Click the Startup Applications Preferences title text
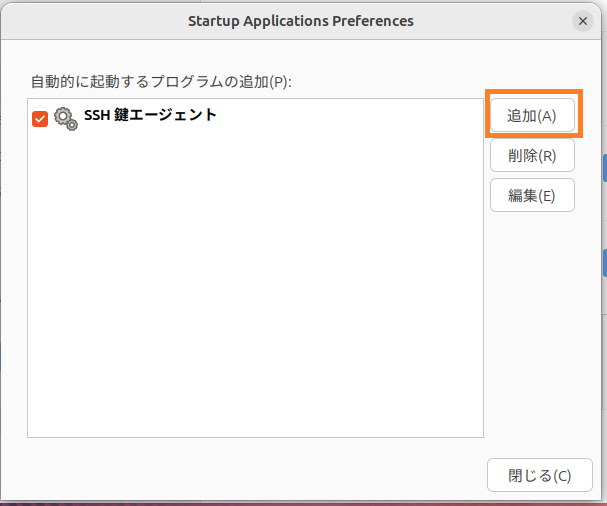The image size is (607, 506). pyautogui.click(x=300, y=20)
